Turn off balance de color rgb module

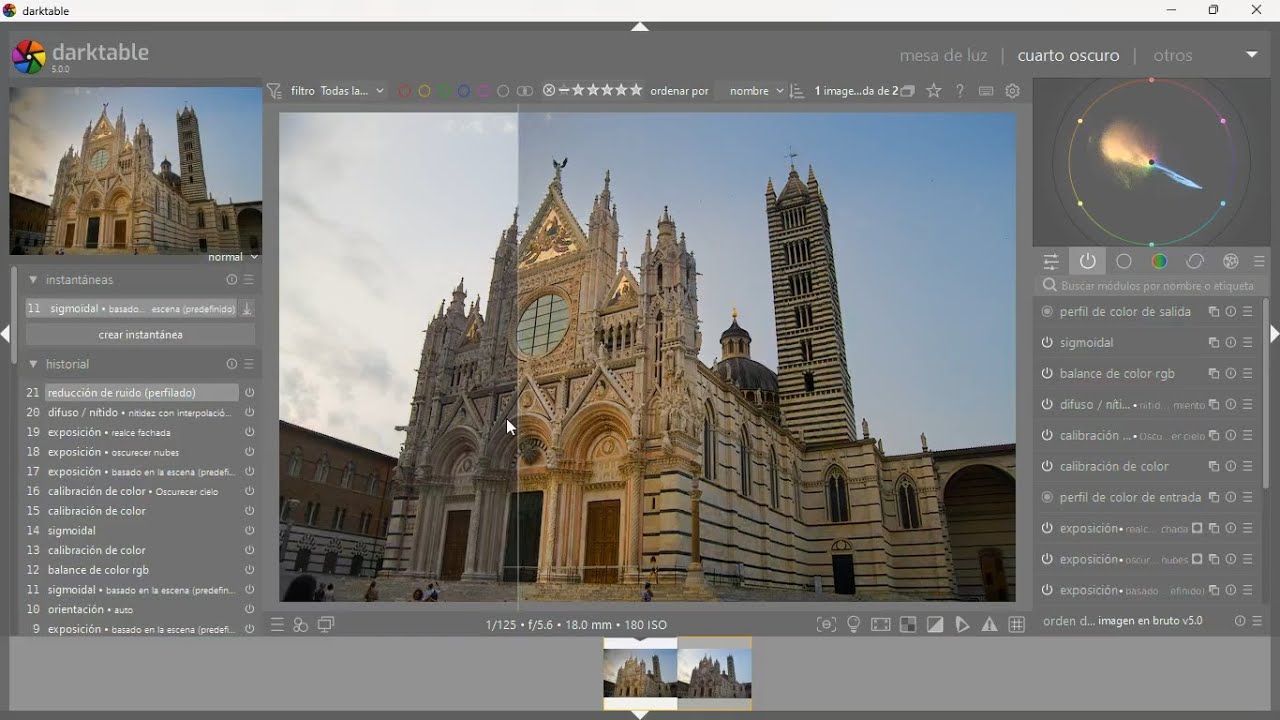(1047, 374)
